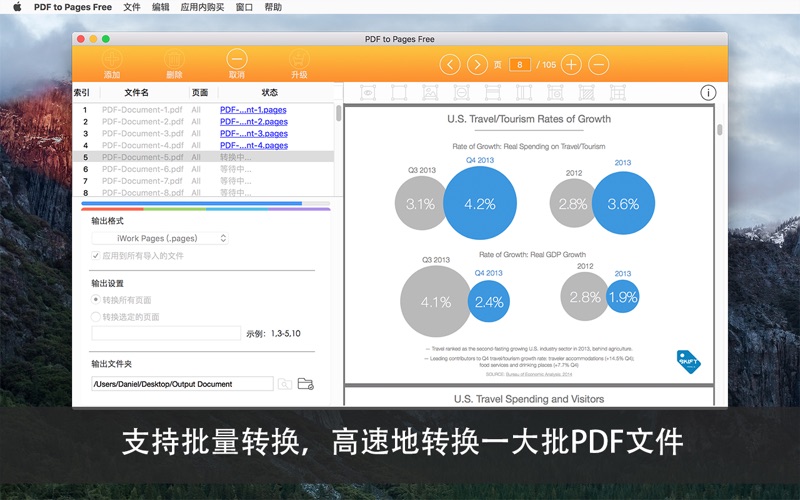Click the U.S. Travel/Tourism Rates of Growth page

click(529, 244)
